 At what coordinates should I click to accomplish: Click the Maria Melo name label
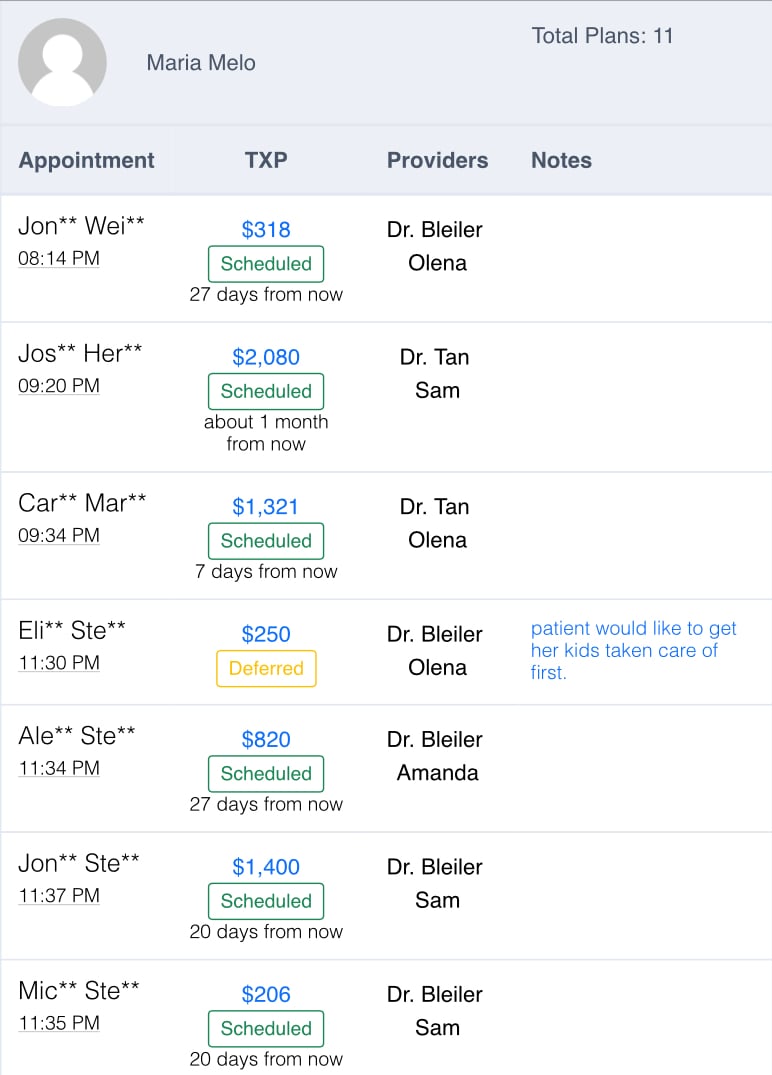click(201, 63)
